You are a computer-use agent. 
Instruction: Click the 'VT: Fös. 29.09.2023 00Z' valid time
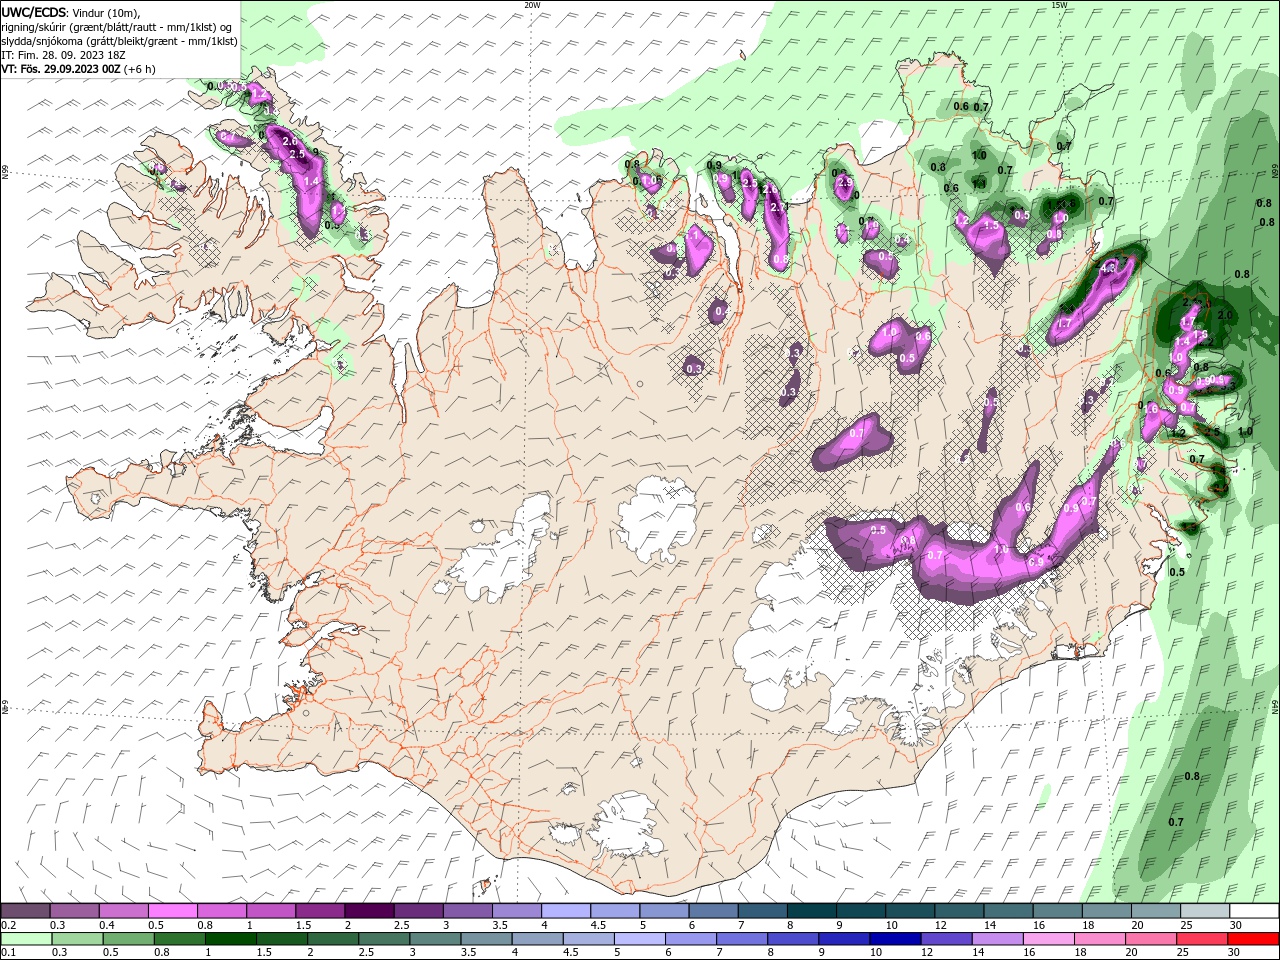click(61, 69)
